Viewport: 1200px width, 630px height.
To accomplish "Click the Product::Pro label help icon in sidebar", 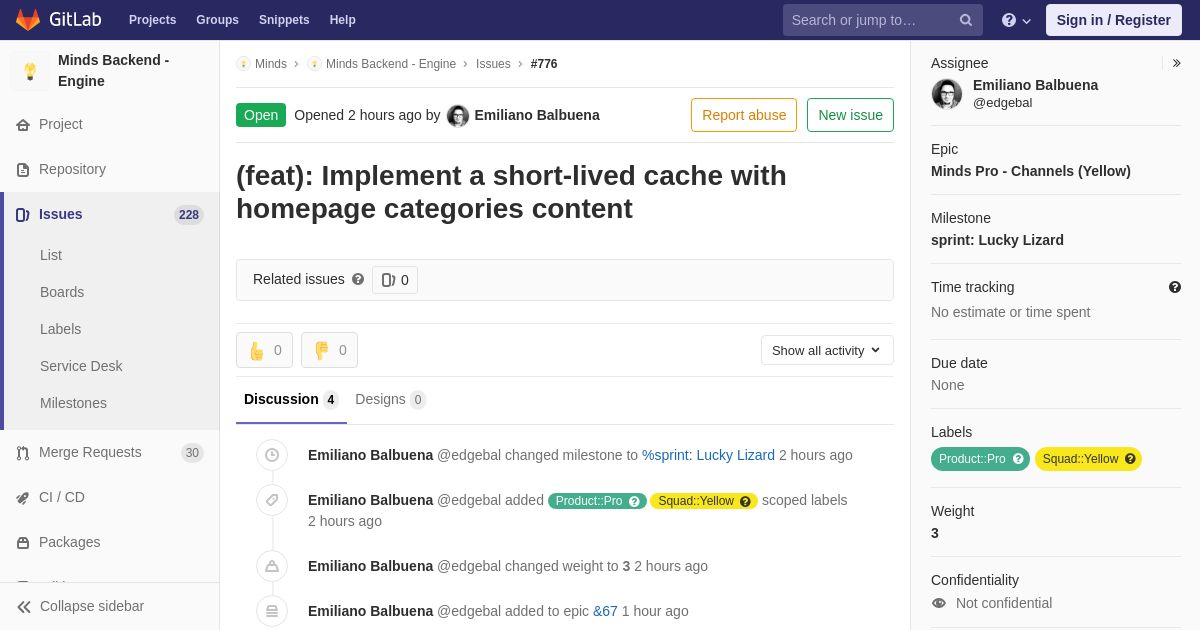I will [1018, 459].
